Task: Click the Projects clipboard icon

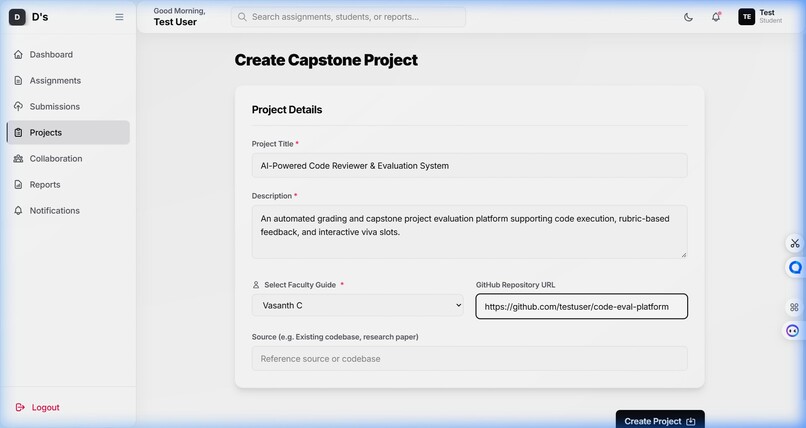Action: [19, 133]
